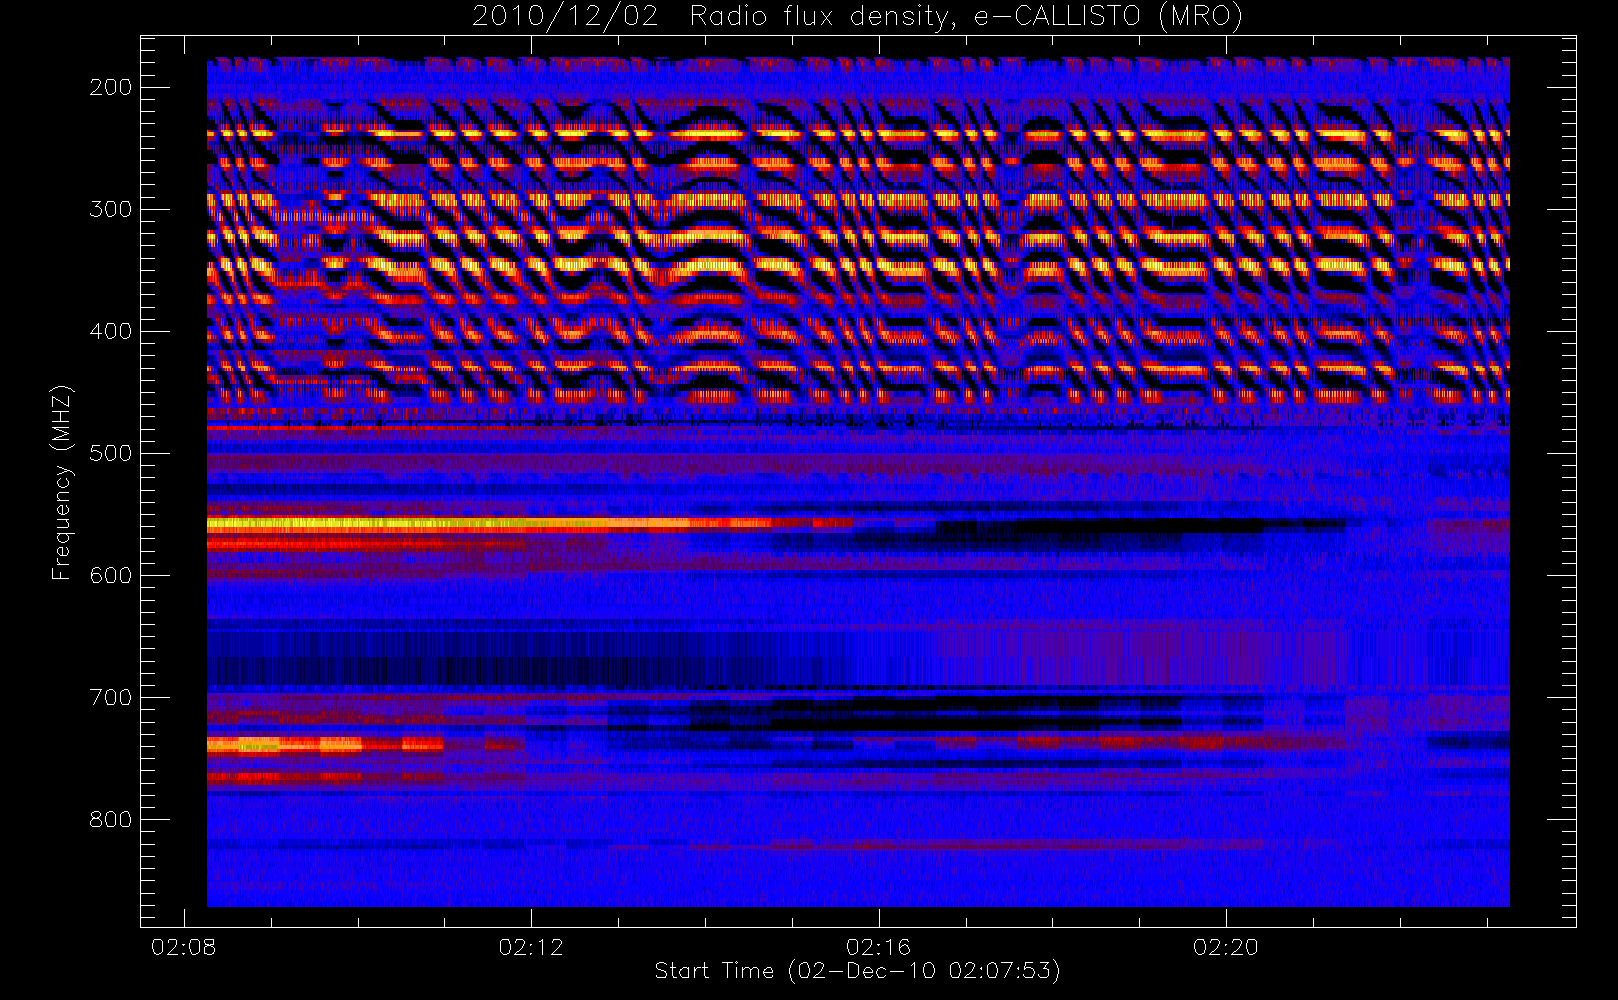Click the 400 frequency tick label
The width and height of the screenshot is (1618, 1000).
pyautogui.click(x=111, y=331)
